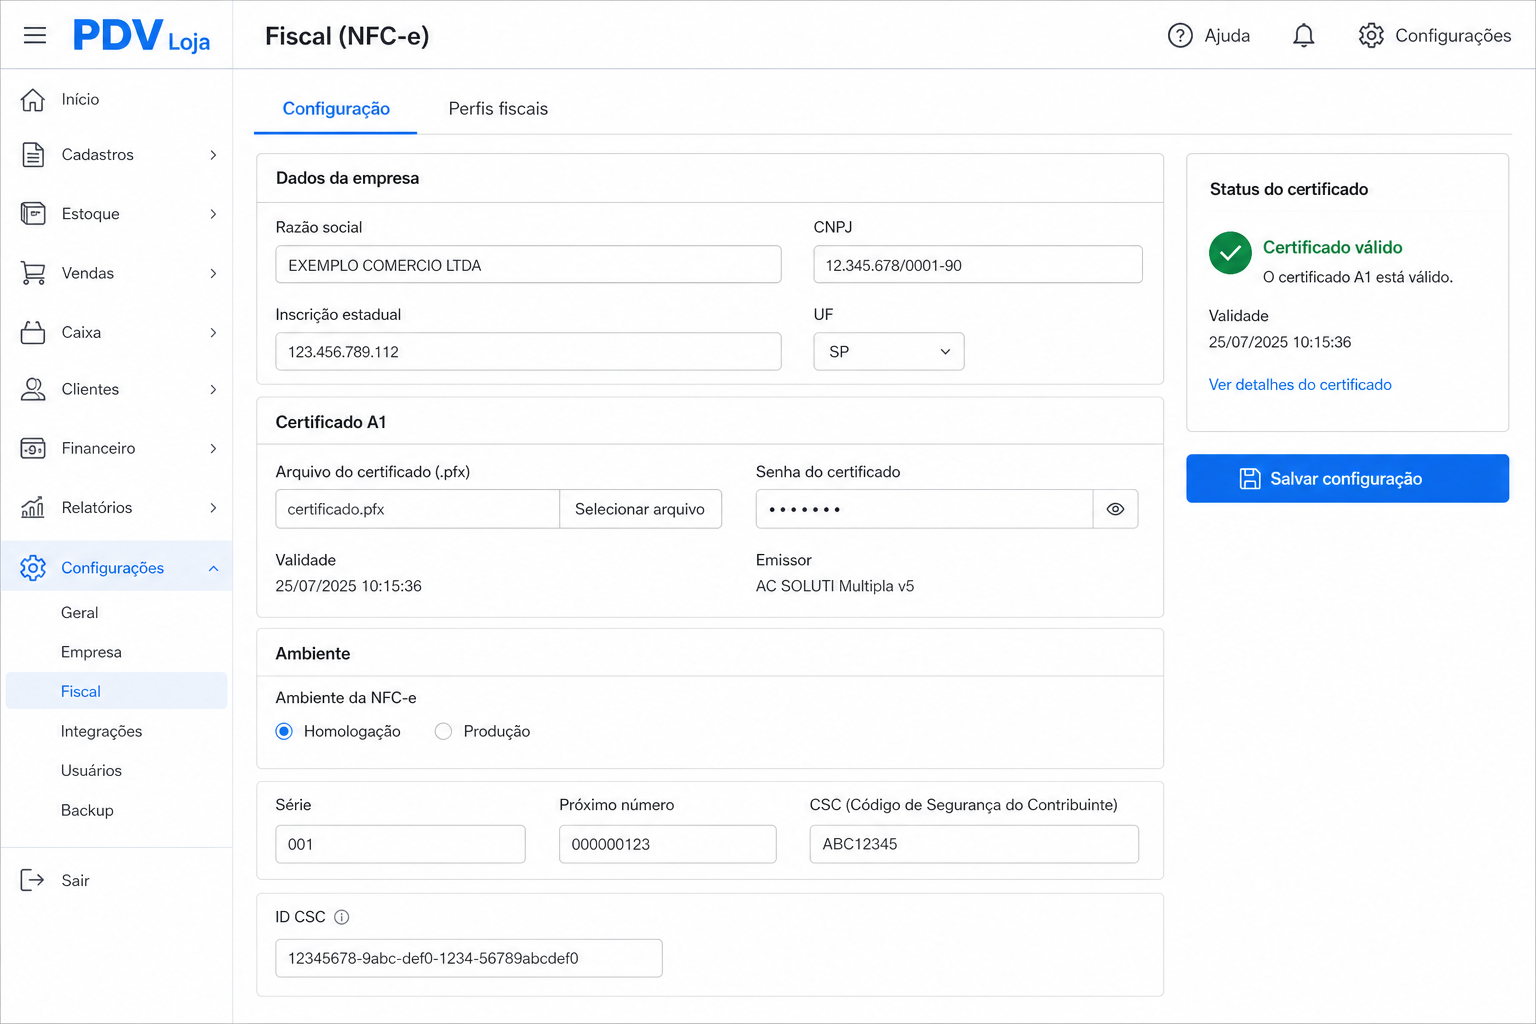Click CSC code field
Image resolution: width=1536 pixels, height=1024 pixels.
pos(974,844)
